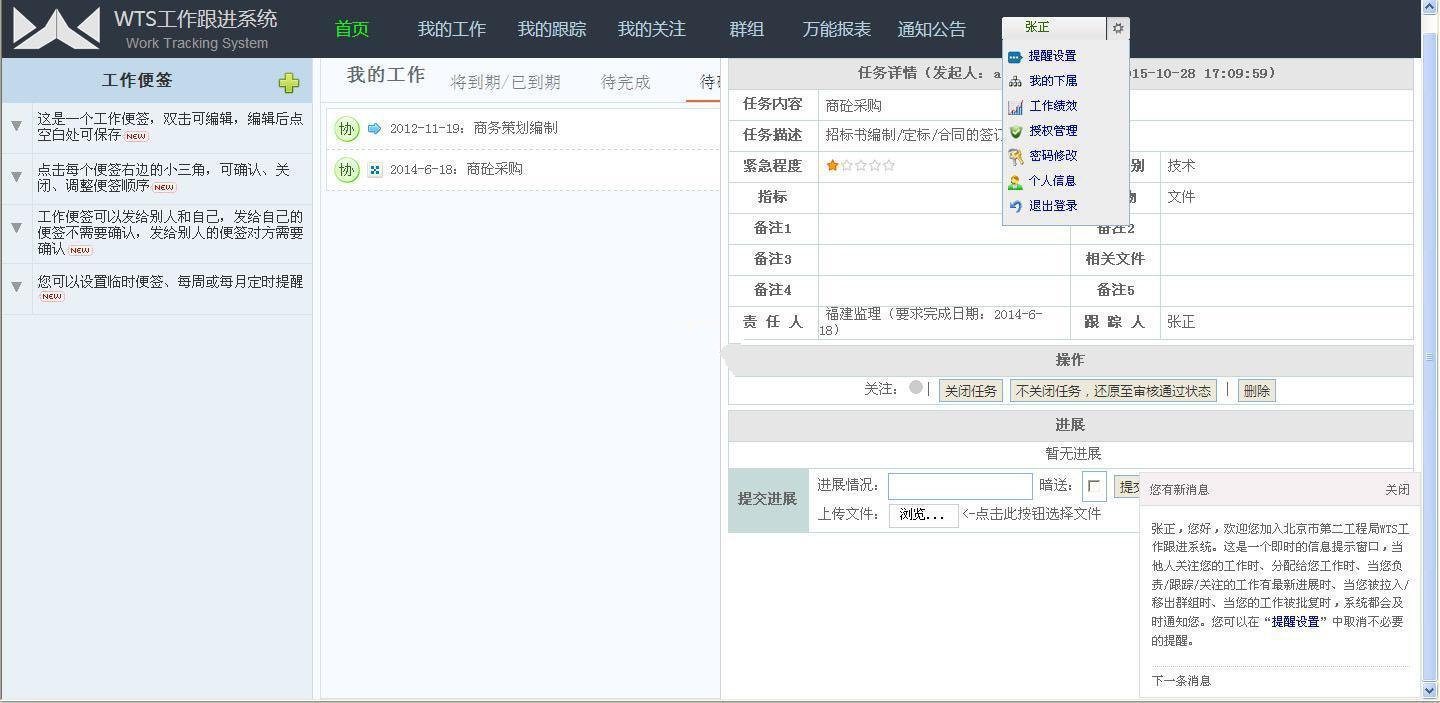Check the 暗送 checkbox in 提交进展
The height and width of the screenshot is (703, 1440).
(1095, 486)
